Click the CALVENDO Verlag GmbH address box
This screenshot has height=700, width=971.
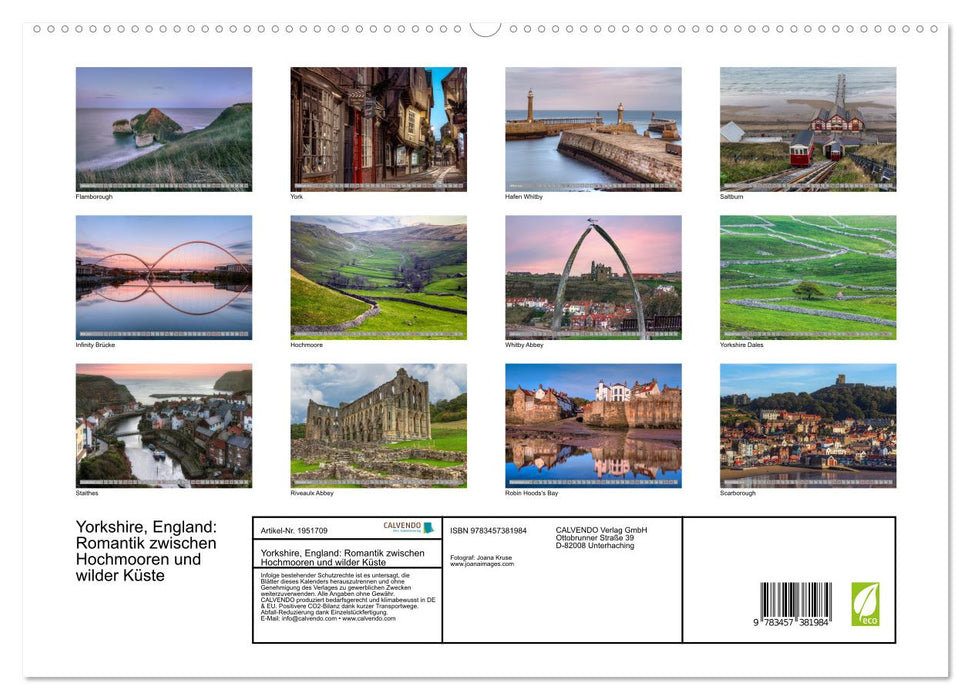click(x=601, y=536)
